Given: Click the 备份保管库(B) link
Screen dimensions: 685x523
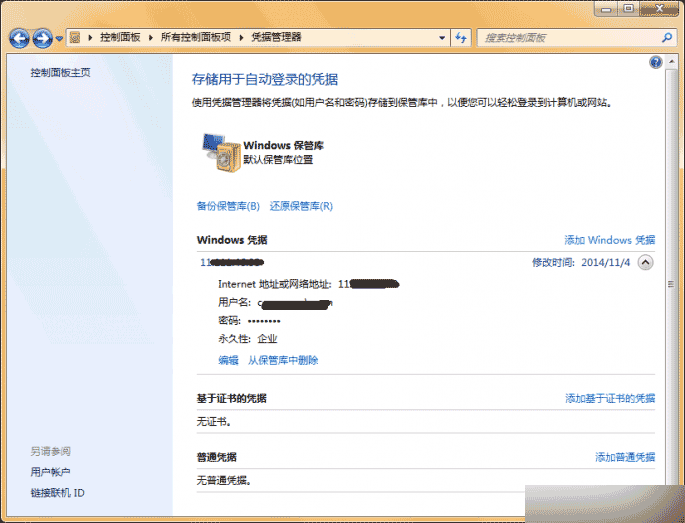Looking at the screenshot, I should click(x=228, y=206).
